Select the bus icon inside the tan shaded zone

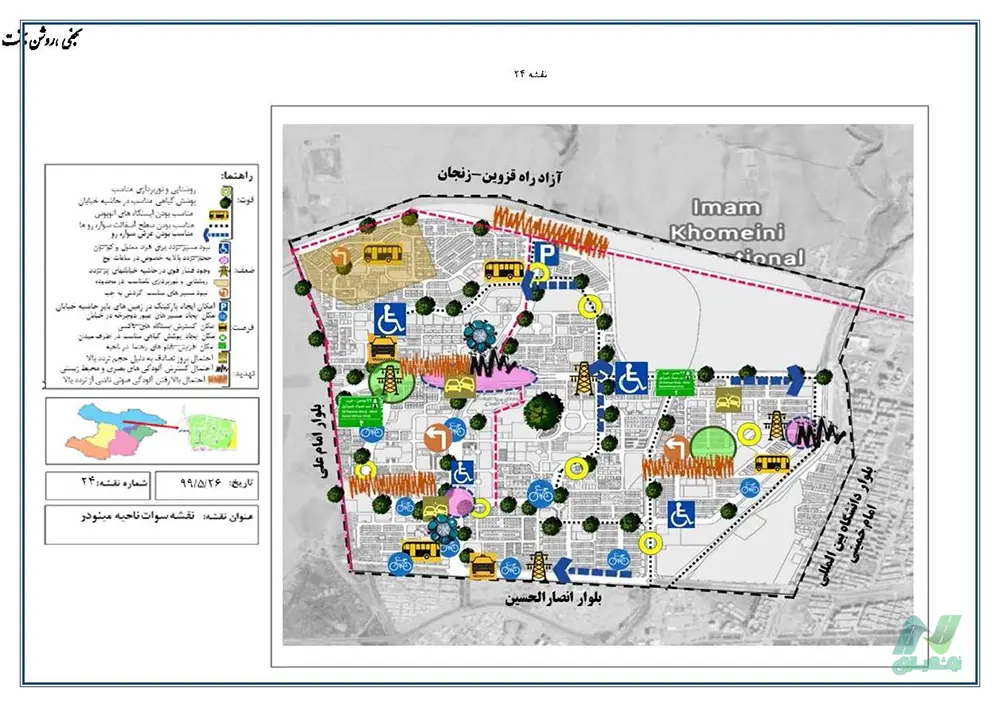tap(383, 253)
